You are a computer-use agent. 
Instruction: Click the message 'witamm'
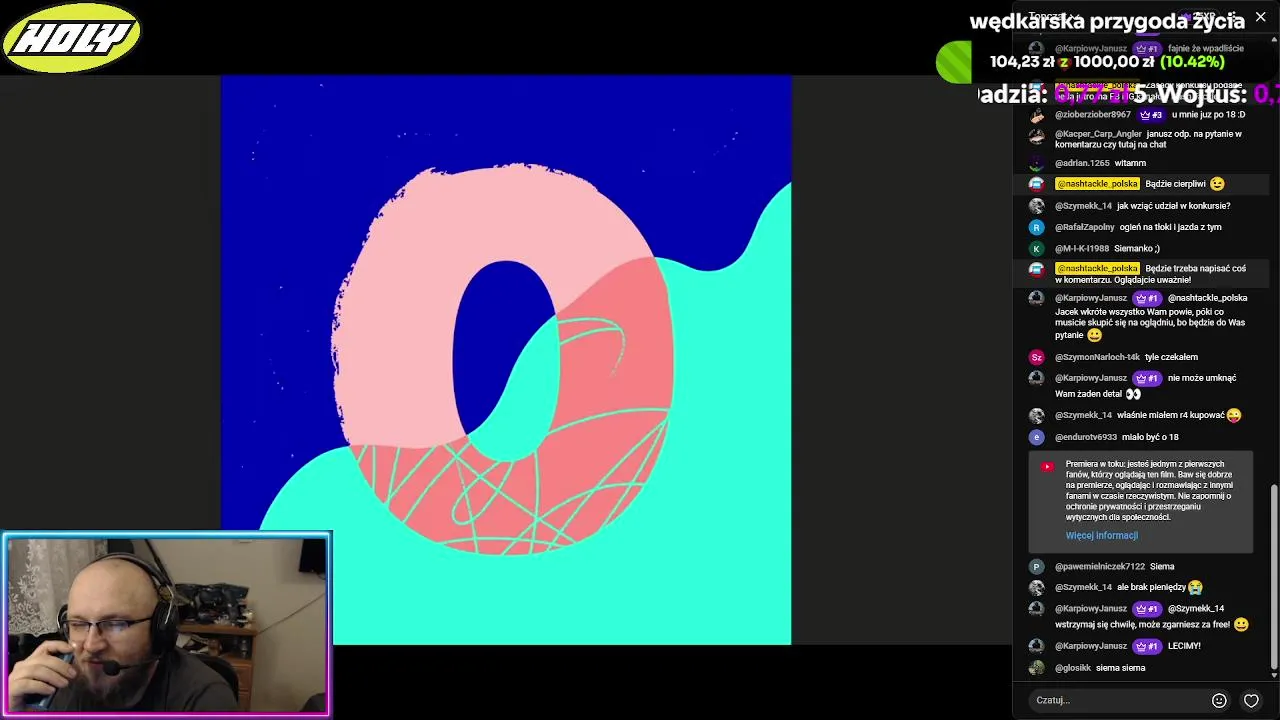(x=1130, y=163)
